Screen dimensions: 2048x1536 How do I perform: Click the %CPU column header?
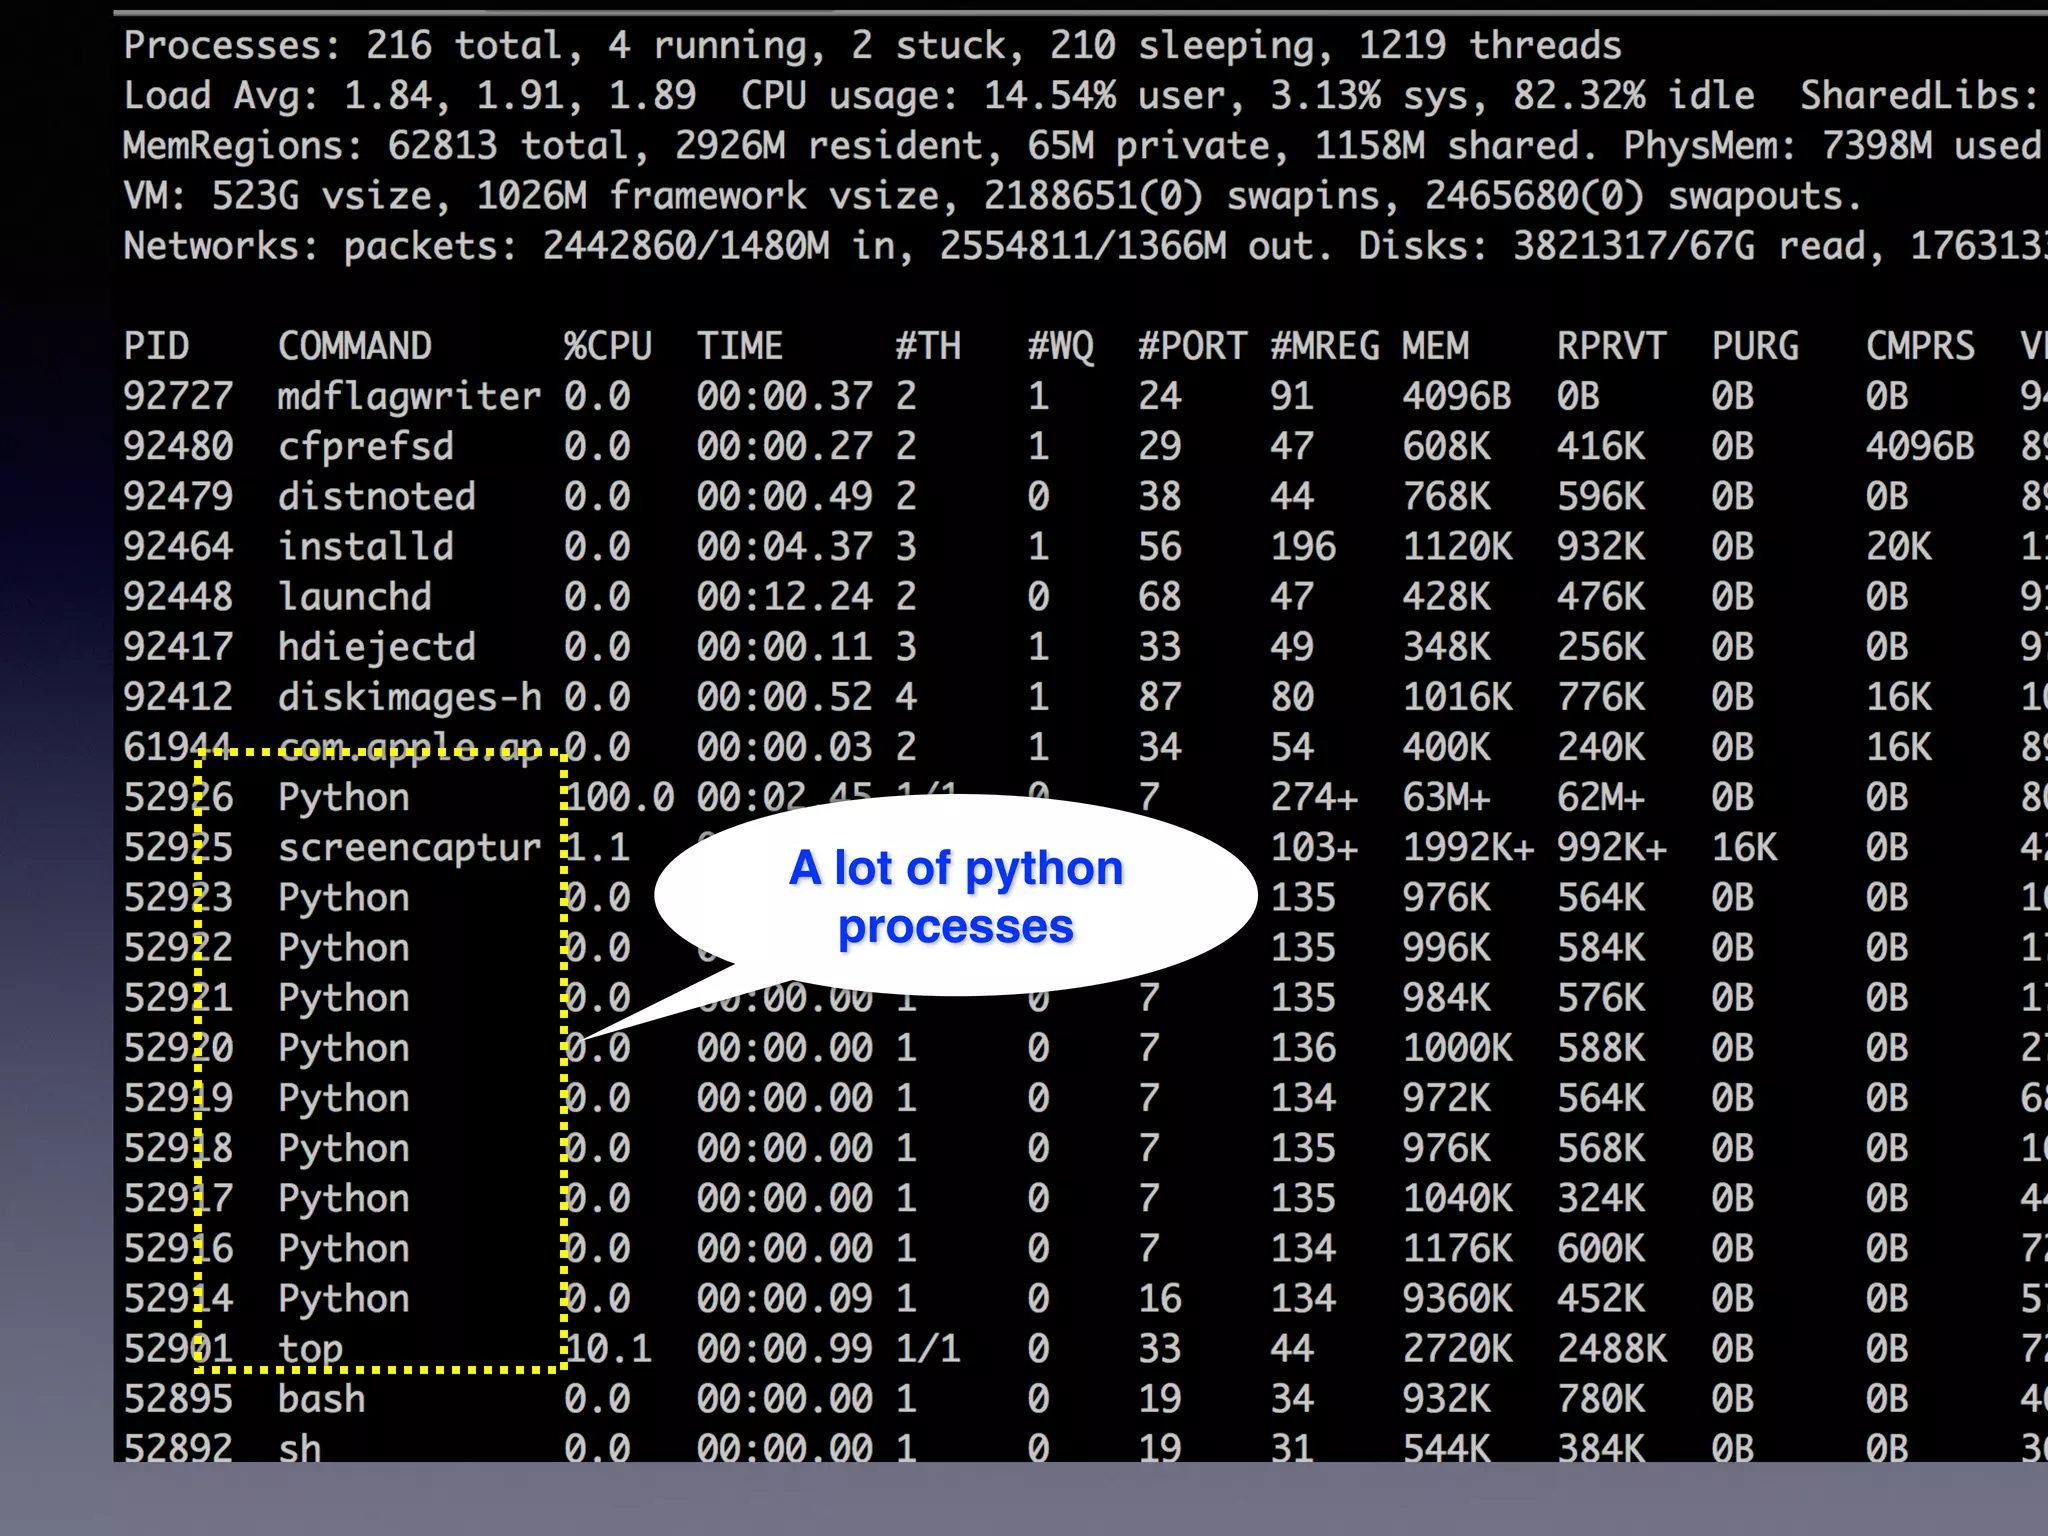pyautogui.click(x=608, y=346)
